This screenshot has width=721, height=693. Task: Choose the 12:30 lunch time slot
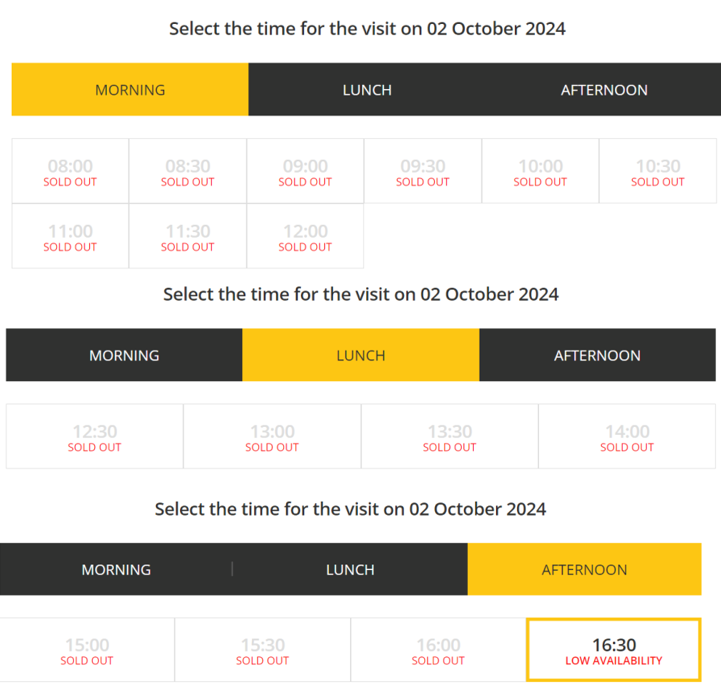click(x=95, y=437)
